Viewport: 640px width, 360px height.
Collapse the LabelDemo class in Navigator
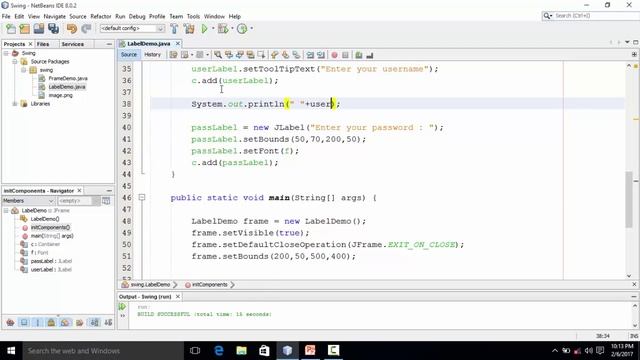click(6, 211)
